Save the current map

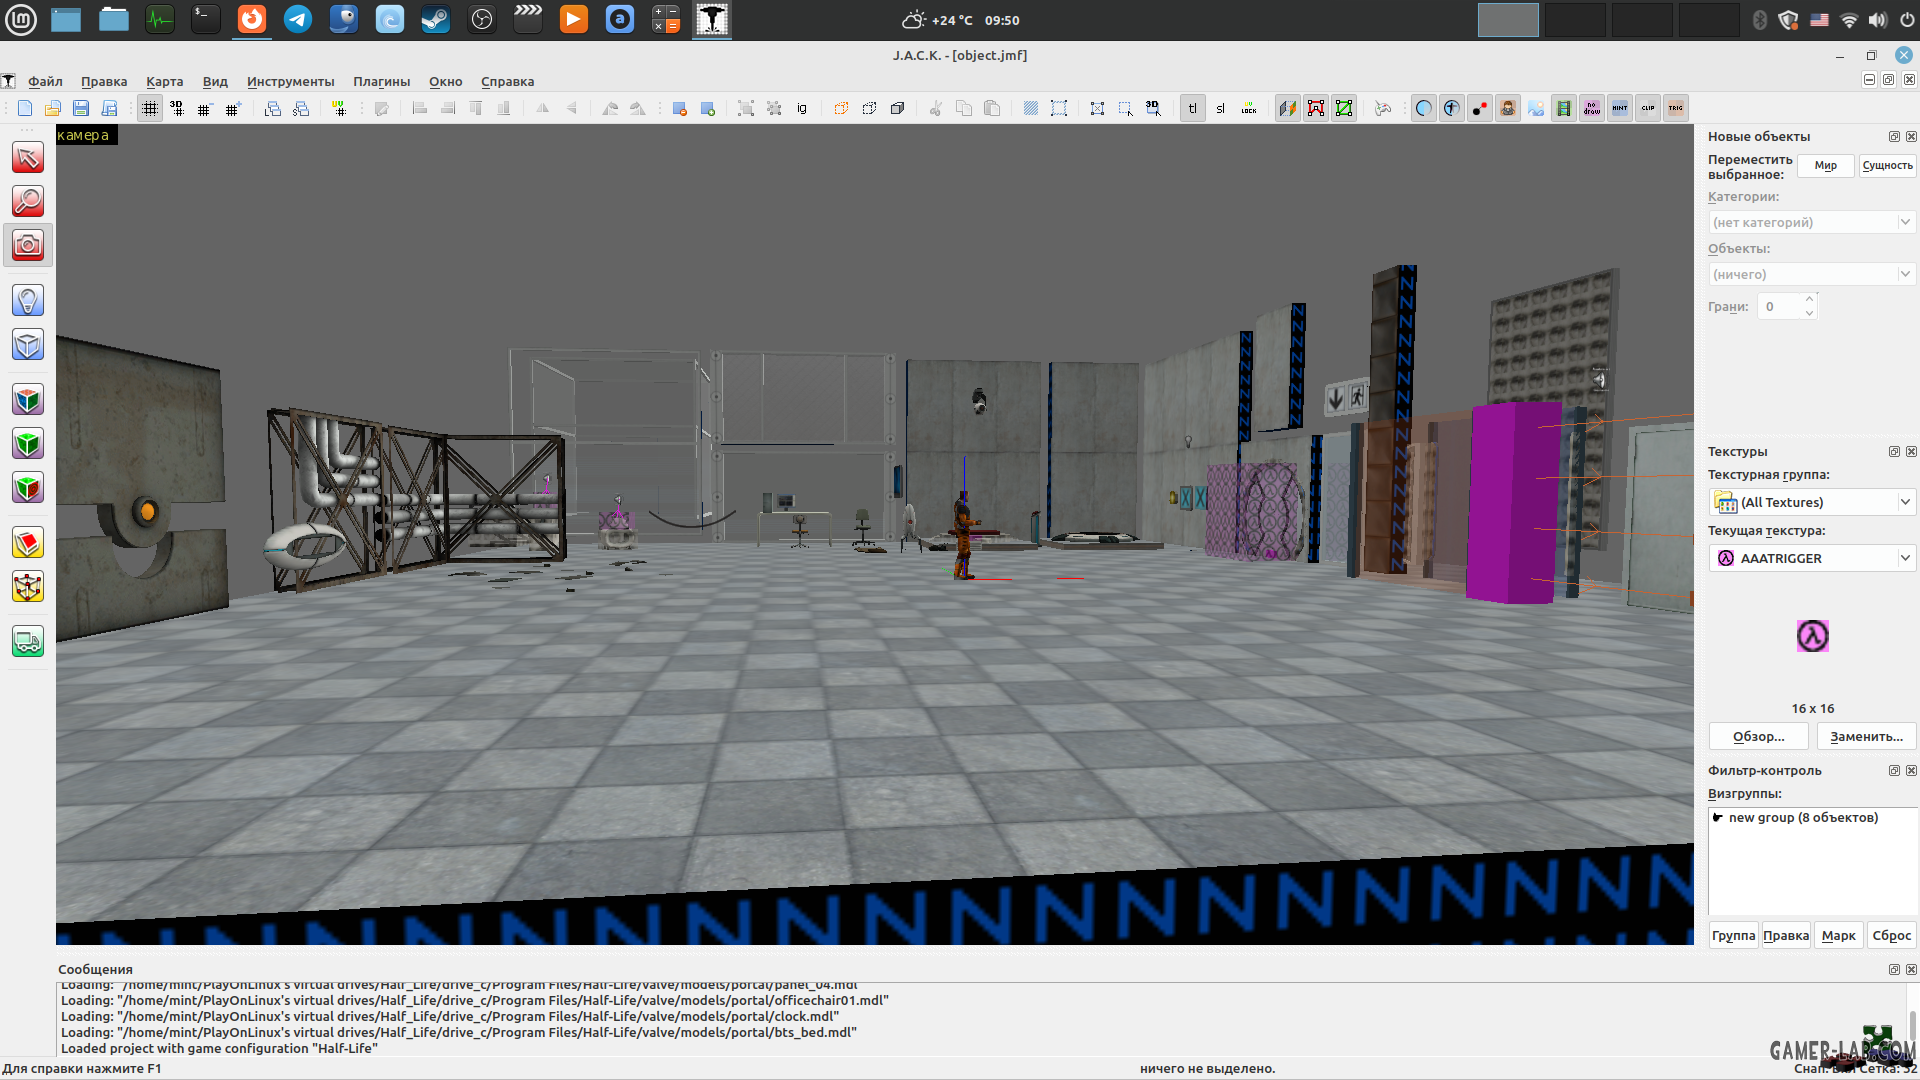point(81,109)
